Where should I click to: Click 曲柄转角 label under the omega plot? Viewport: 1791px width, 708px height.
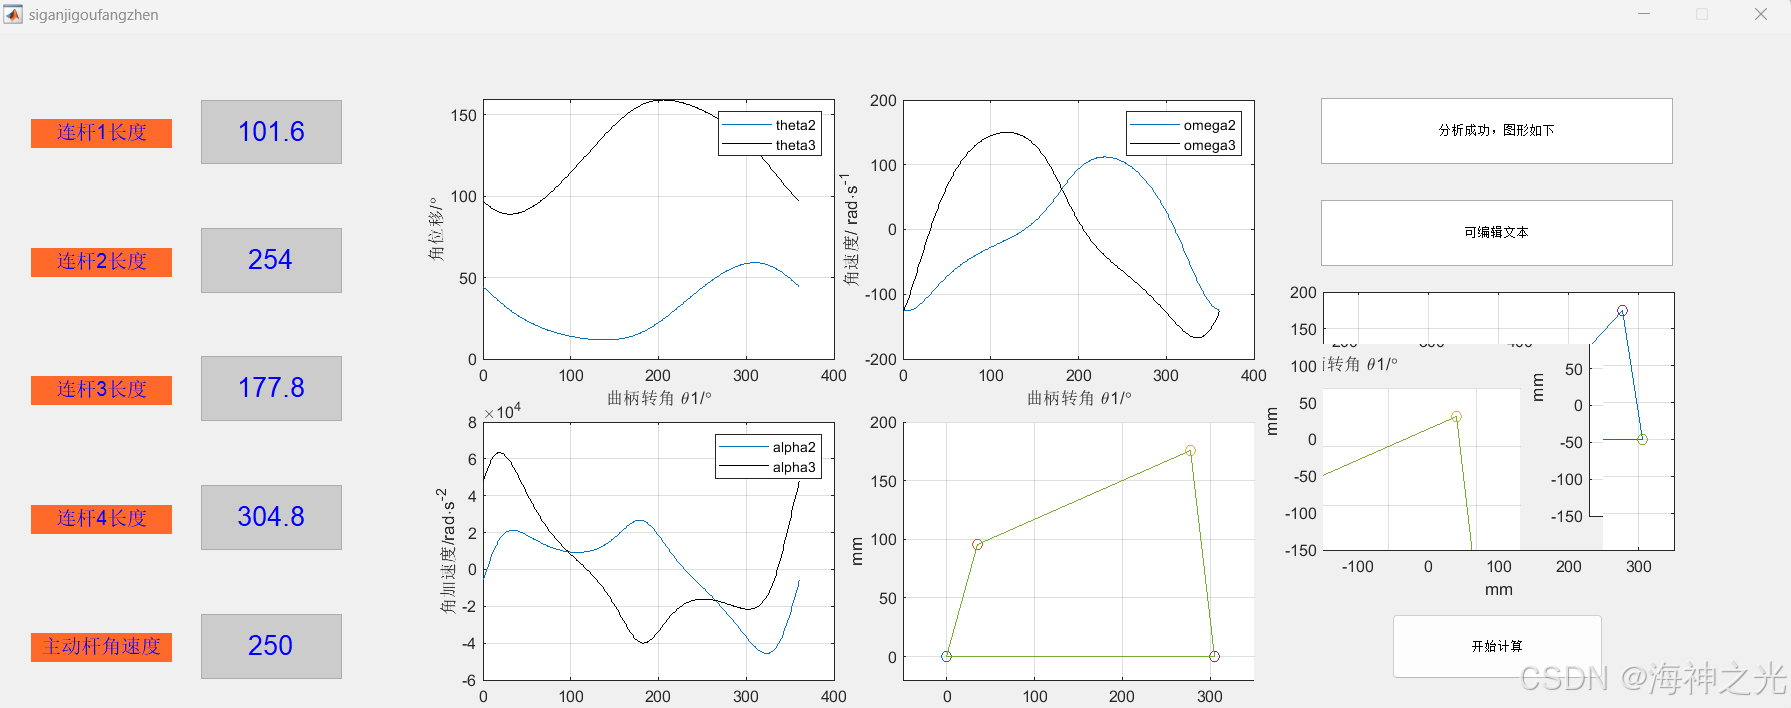(x=1079, y=398)
